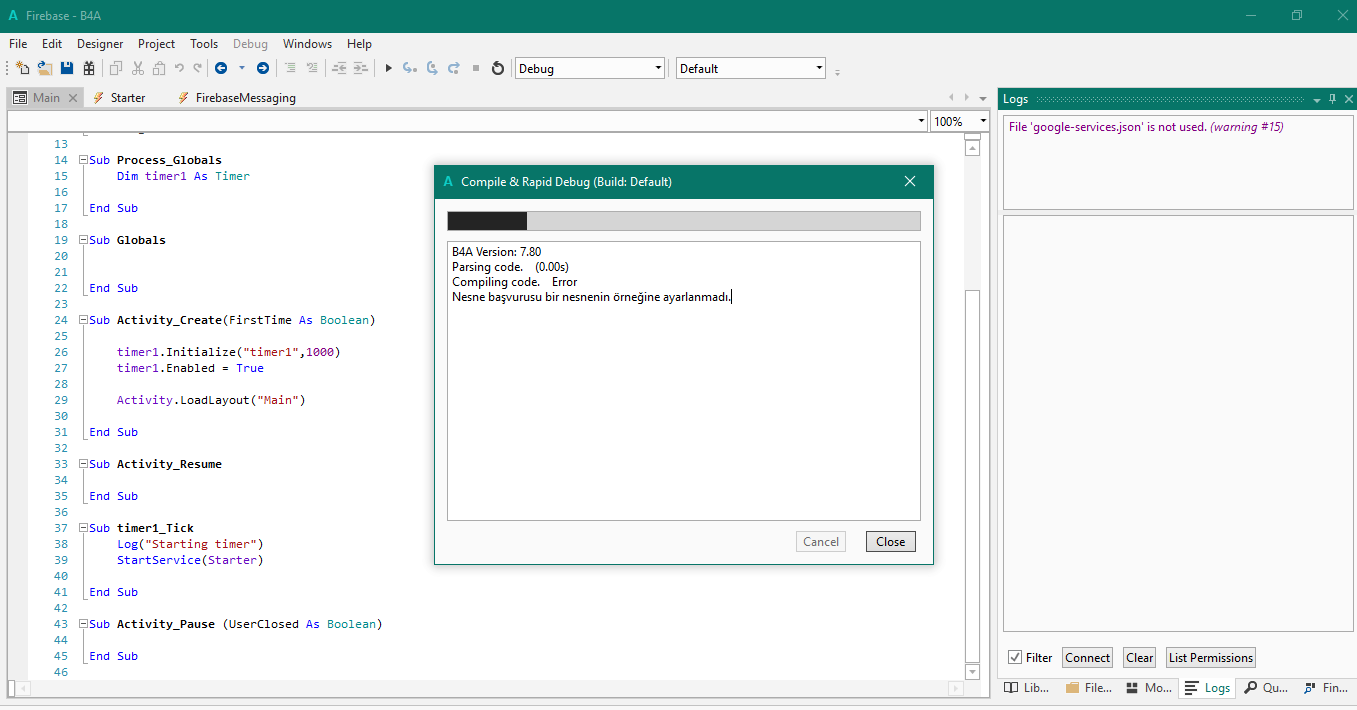The height and width of the screenshot is (710, 1357).
Task: Click the New file icon in toolbar
Action: coord(23,69)
